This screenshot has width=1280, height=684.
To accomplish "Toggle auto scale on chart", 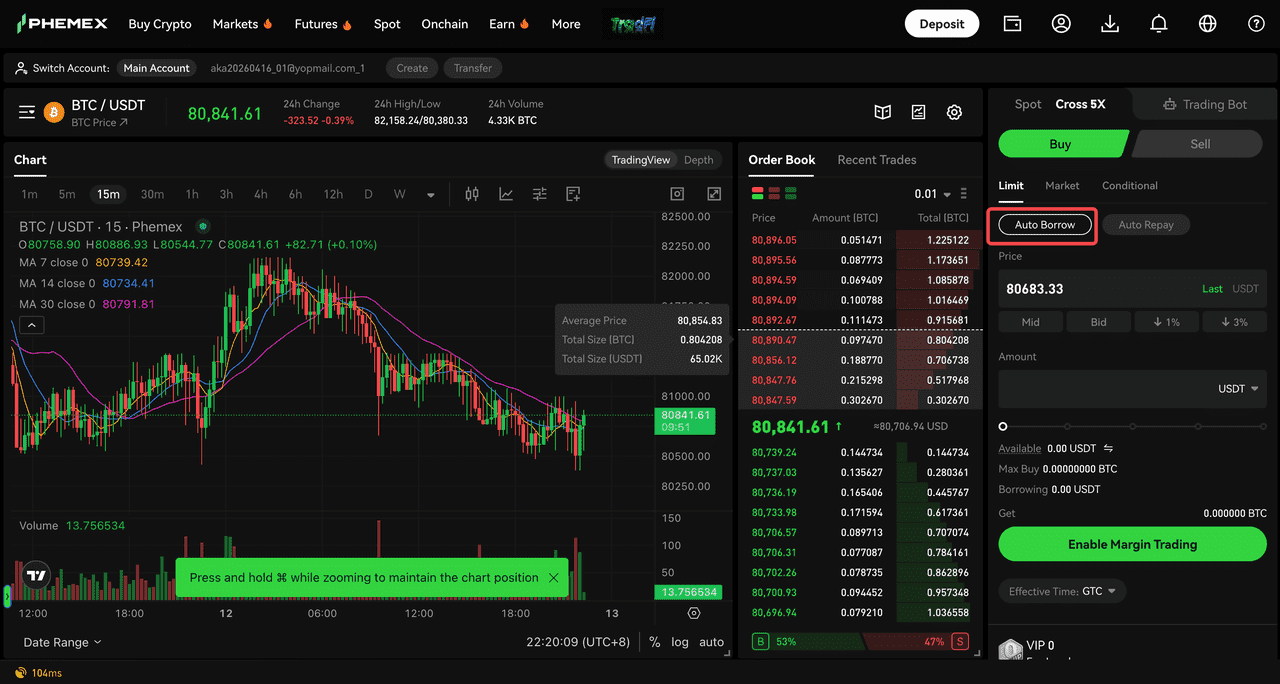I will pyautogui.click(x=711, y=642).
